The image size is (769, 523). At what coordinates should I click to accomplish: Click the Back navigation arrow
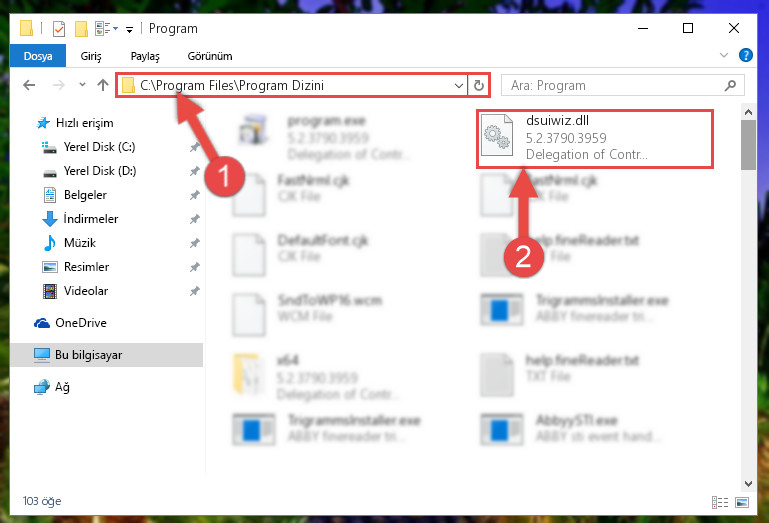29,85
